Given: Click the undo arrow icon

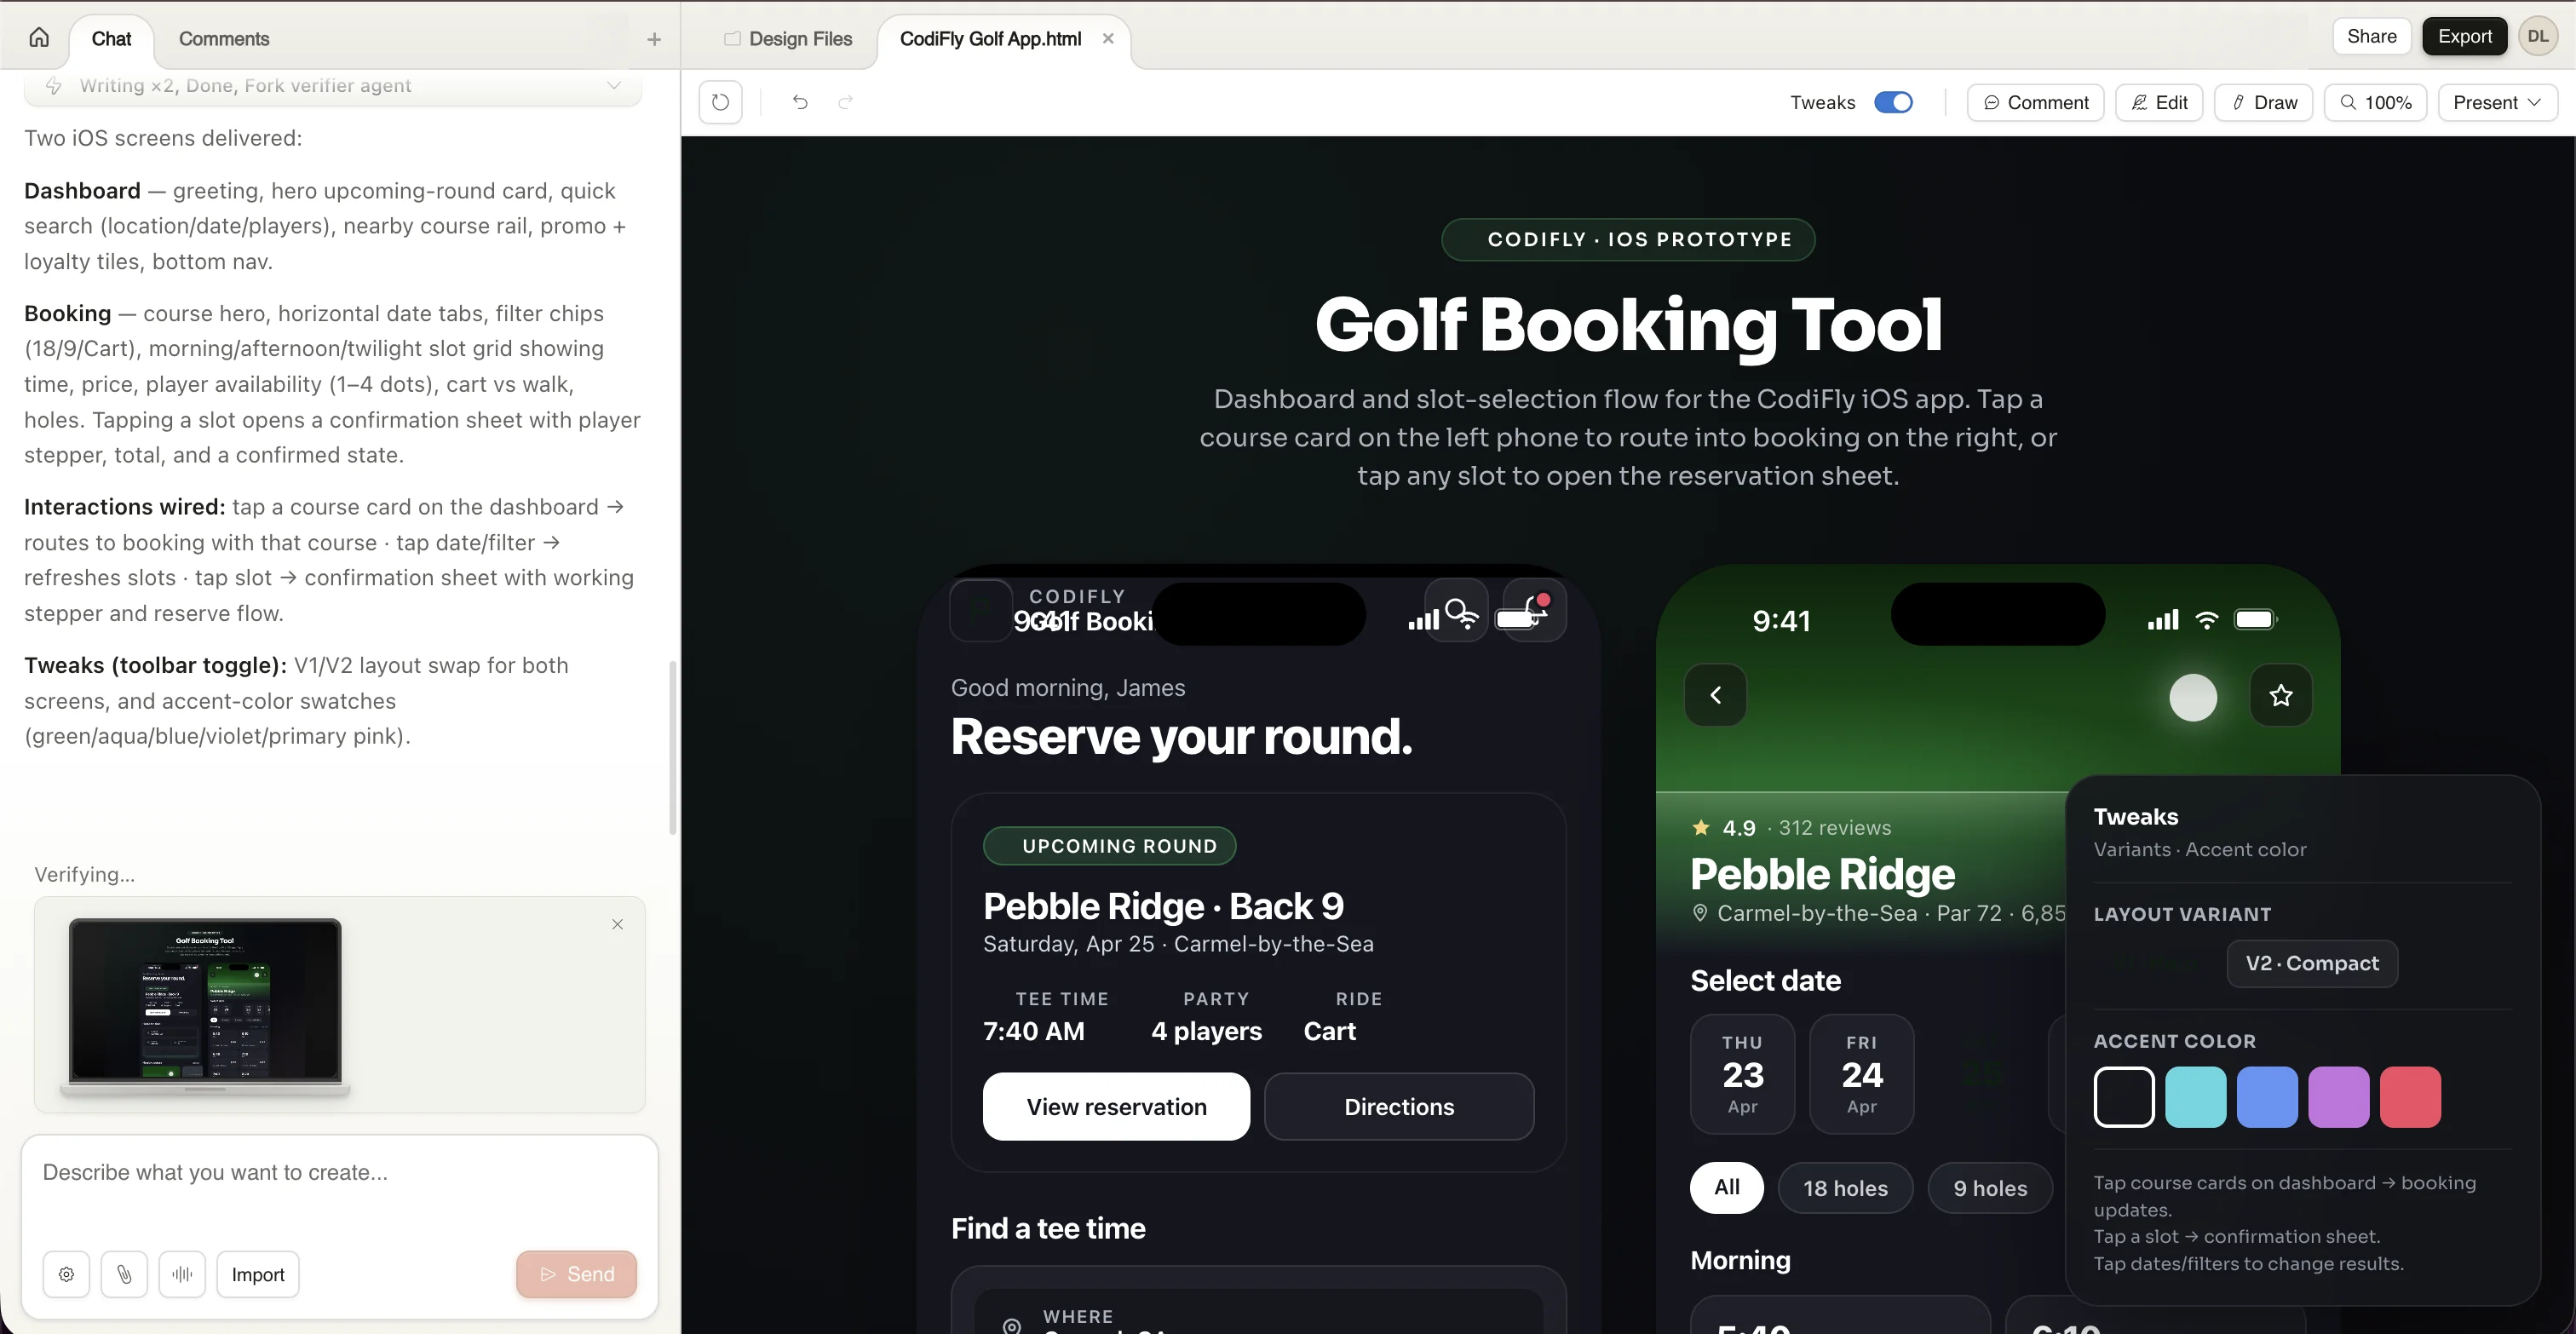Looking at the screenshot, I should pyautogui.click(x=798, y=102).
